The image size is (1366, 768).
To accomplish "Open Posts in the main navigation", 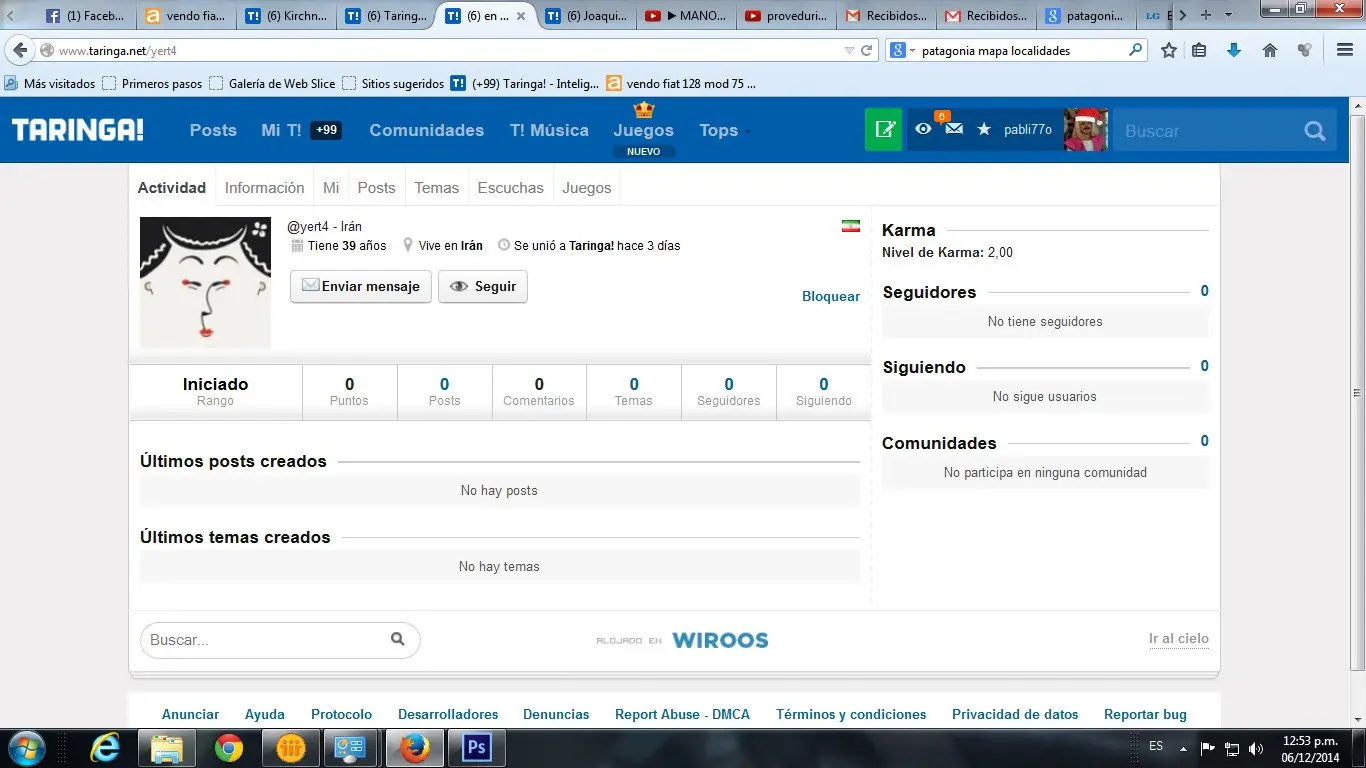I will coord(213,130).
